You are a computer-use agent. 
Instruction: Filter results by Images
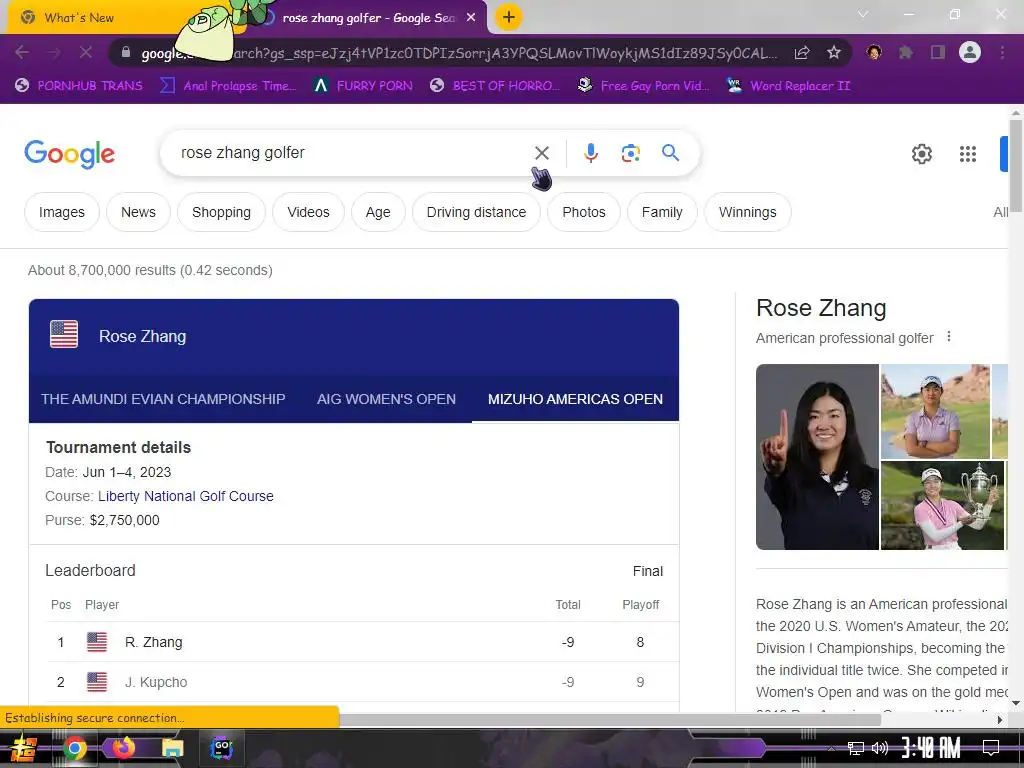pos(61,212)
